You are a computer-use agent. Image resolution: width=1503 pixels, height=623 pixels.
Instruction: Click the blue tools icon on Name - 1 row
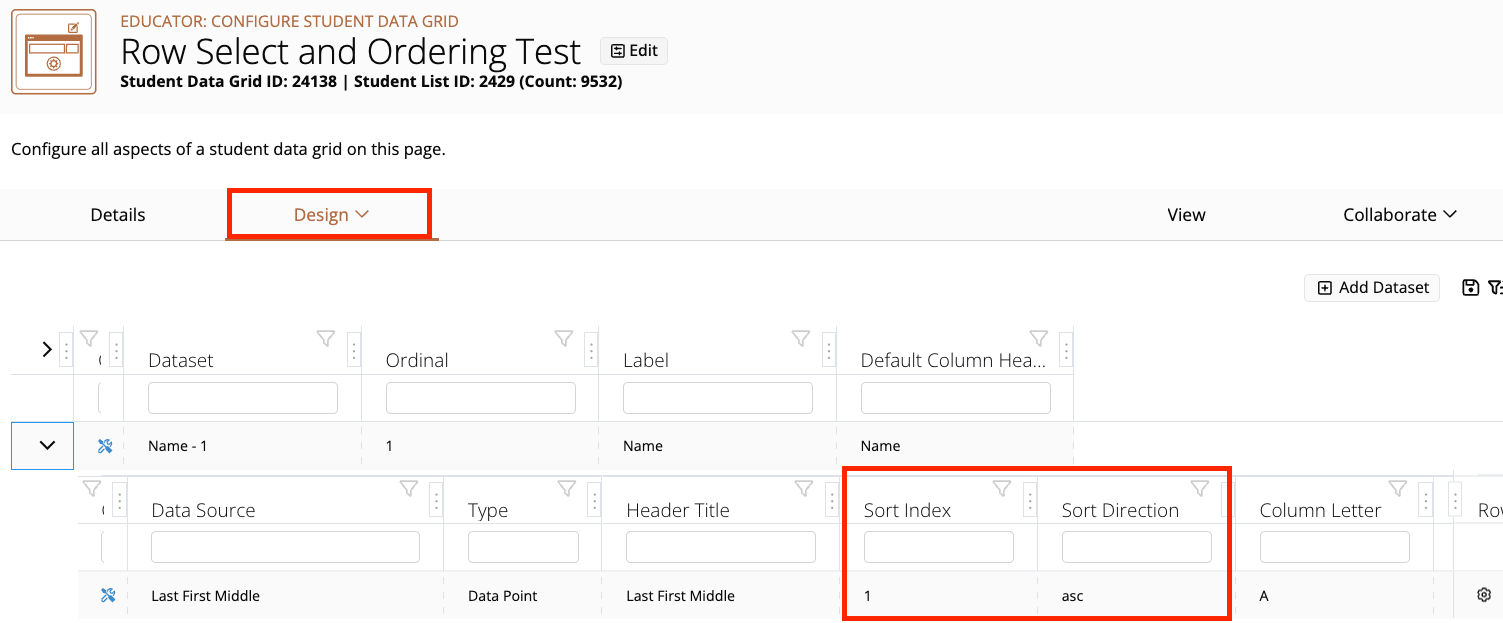point(104,446)
